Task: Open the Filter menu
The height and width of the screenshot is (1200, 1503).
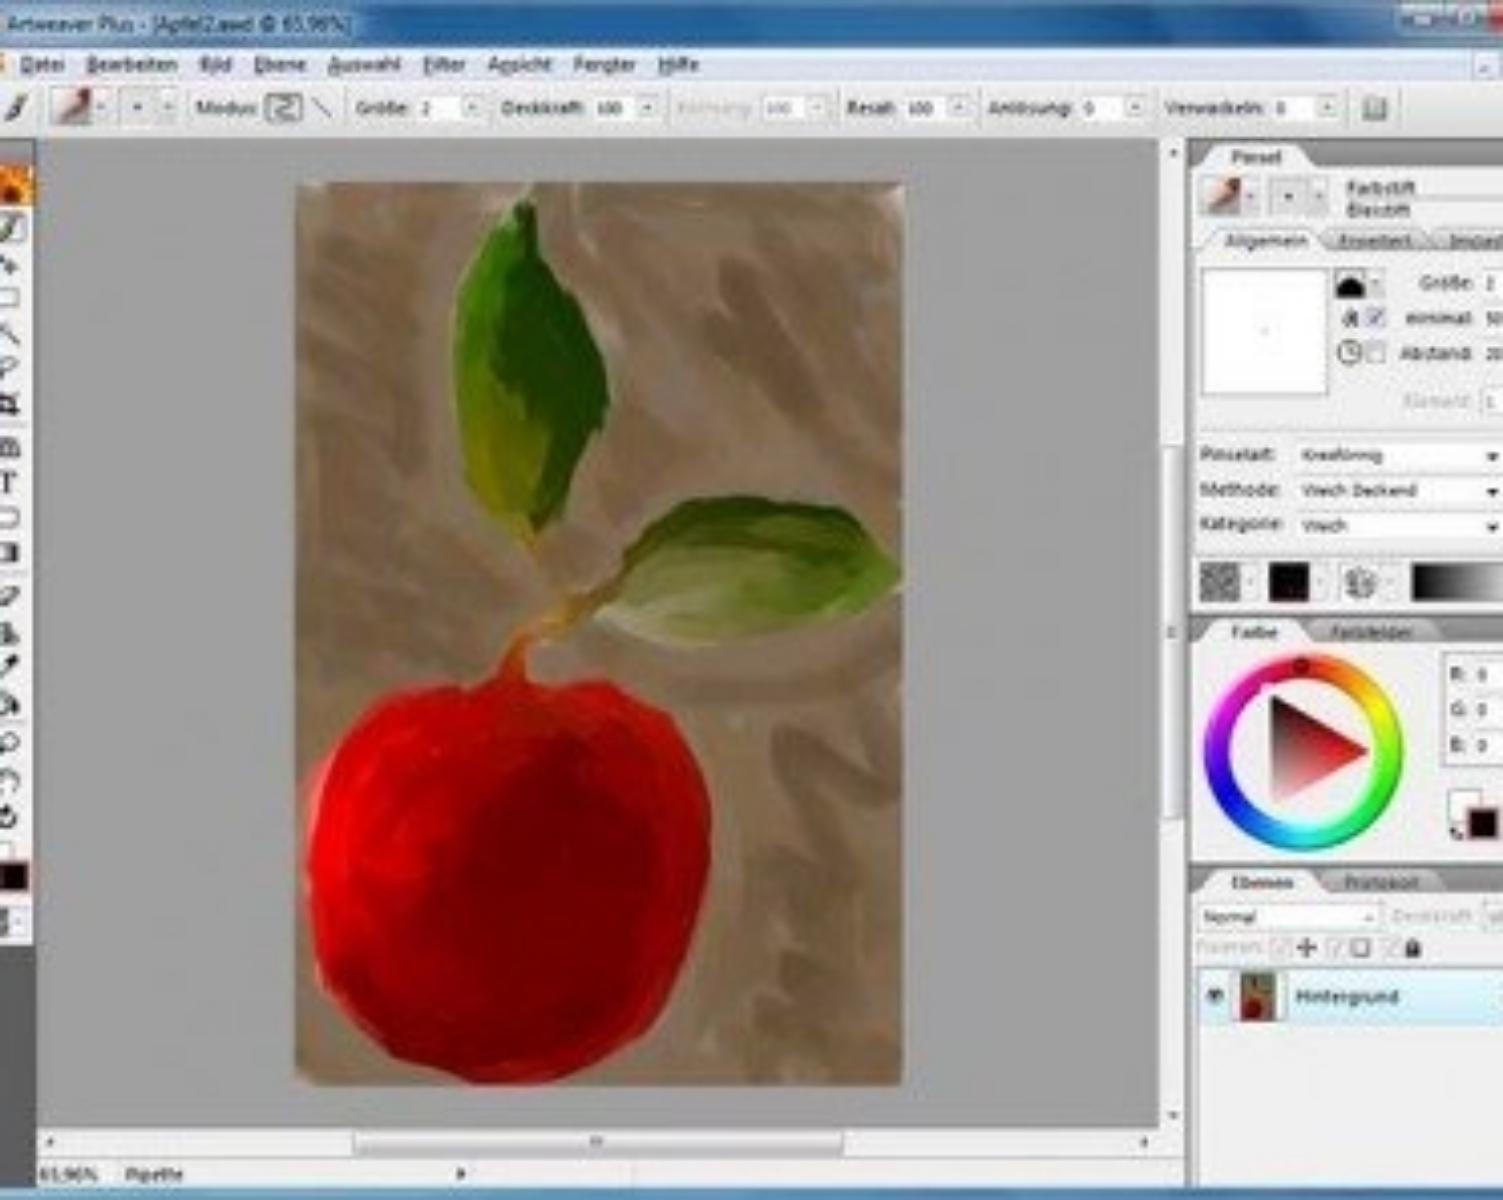Action: point(444,65)
